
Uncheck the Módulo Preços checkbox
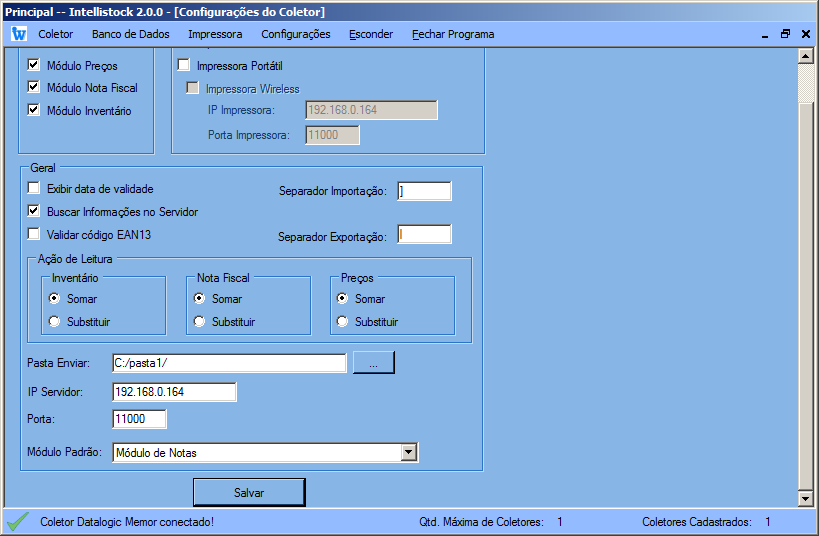point(33,65)
